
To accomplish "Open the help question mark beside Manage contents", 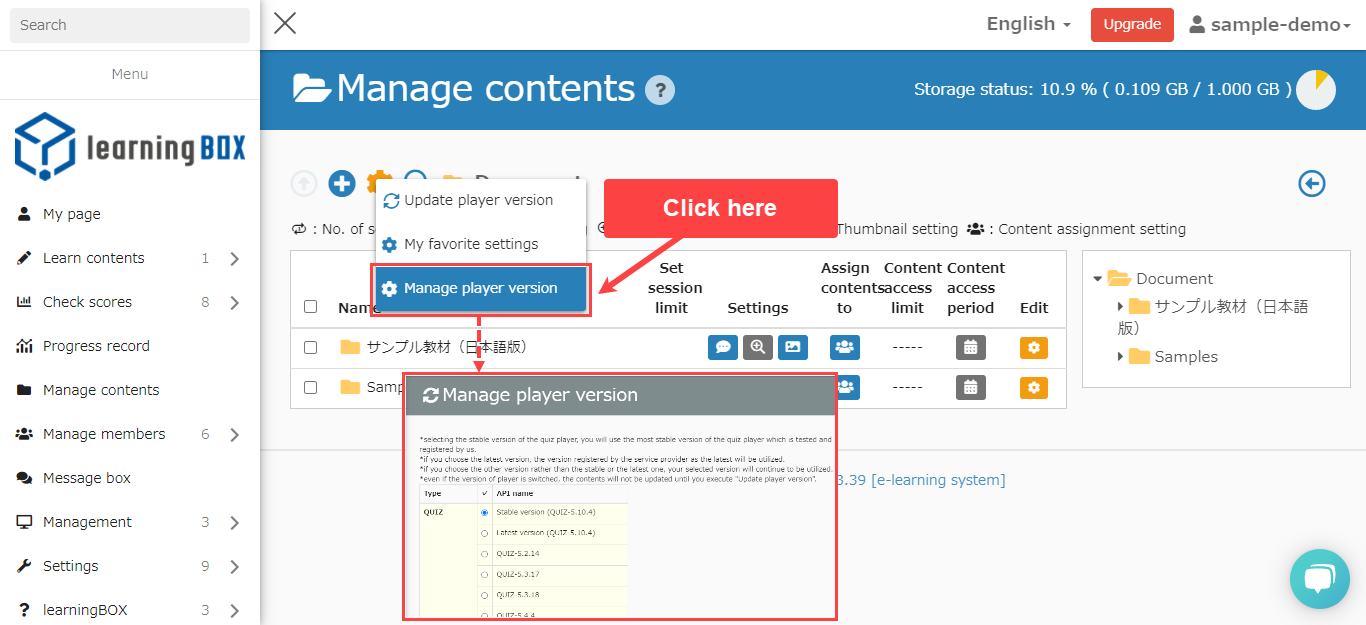I will click(660, 90).
